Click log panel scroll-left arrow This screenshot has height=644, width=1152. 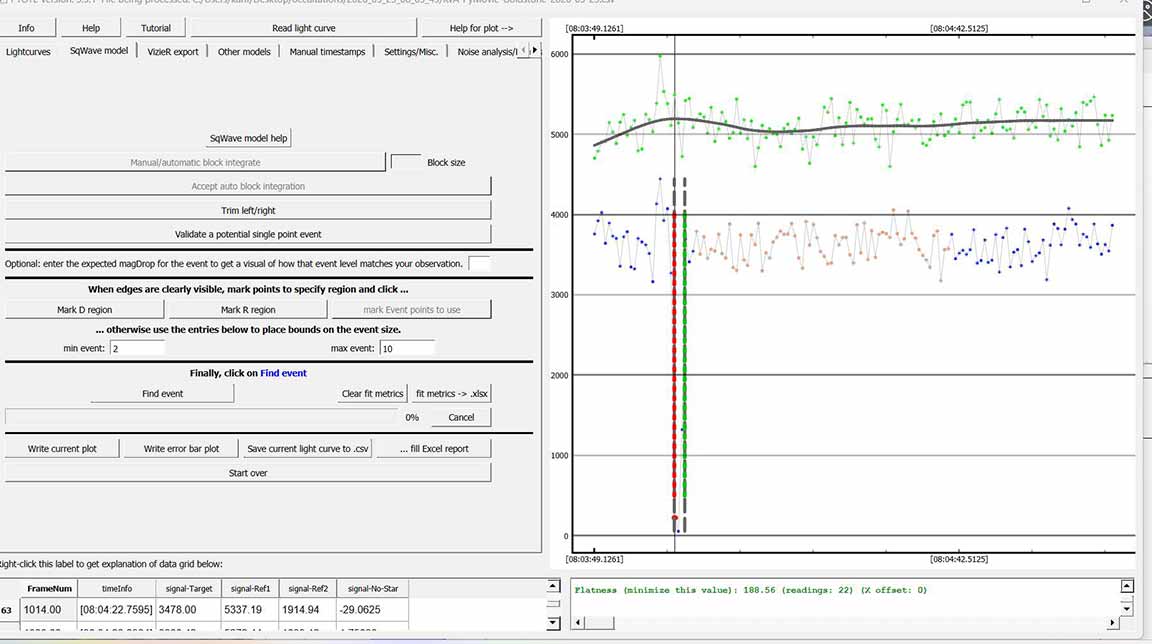(578, 623)
